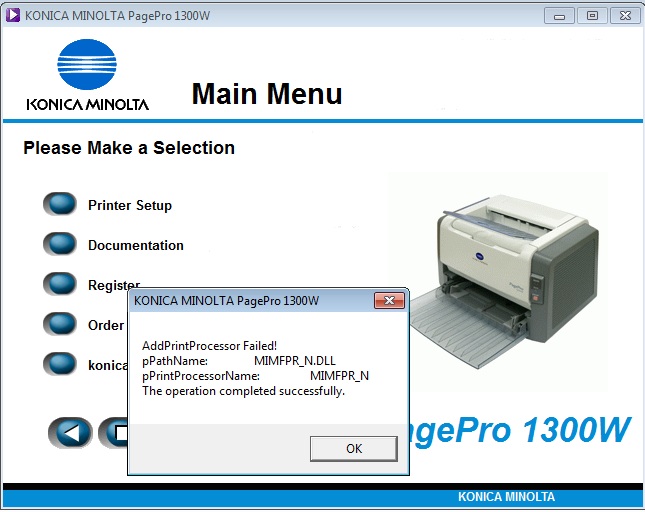The height and width of the screenshot is (512, 645).
Task: Click OK in the error dialog
Action: click(354, 449)
